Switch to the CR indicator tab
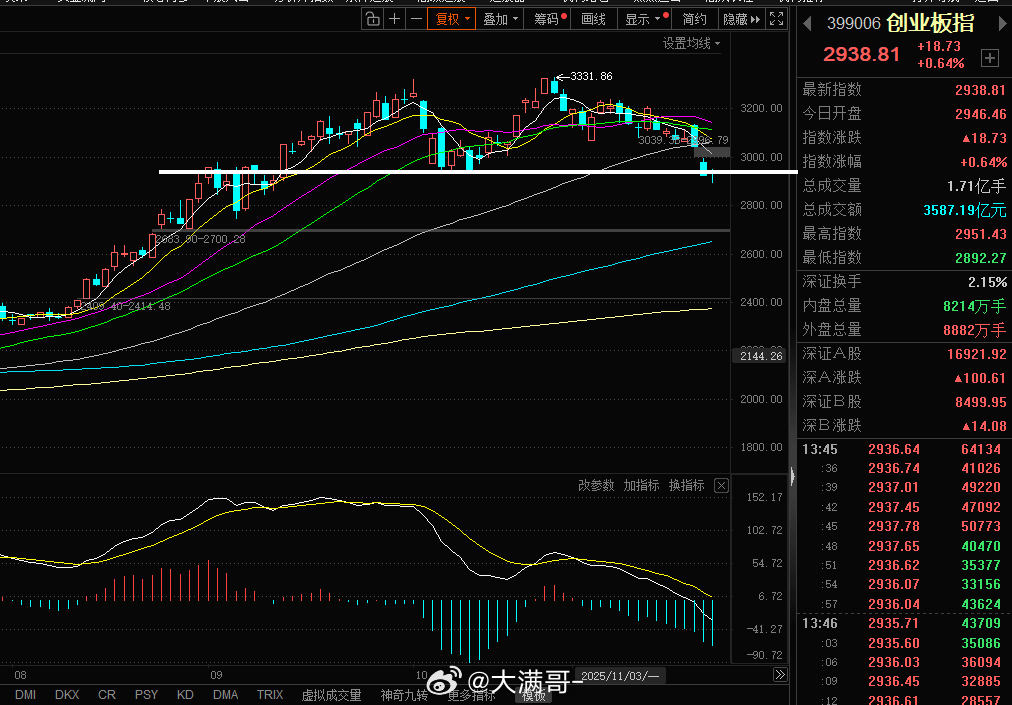This screenshot has width=1012, height=705. (106, 695)
